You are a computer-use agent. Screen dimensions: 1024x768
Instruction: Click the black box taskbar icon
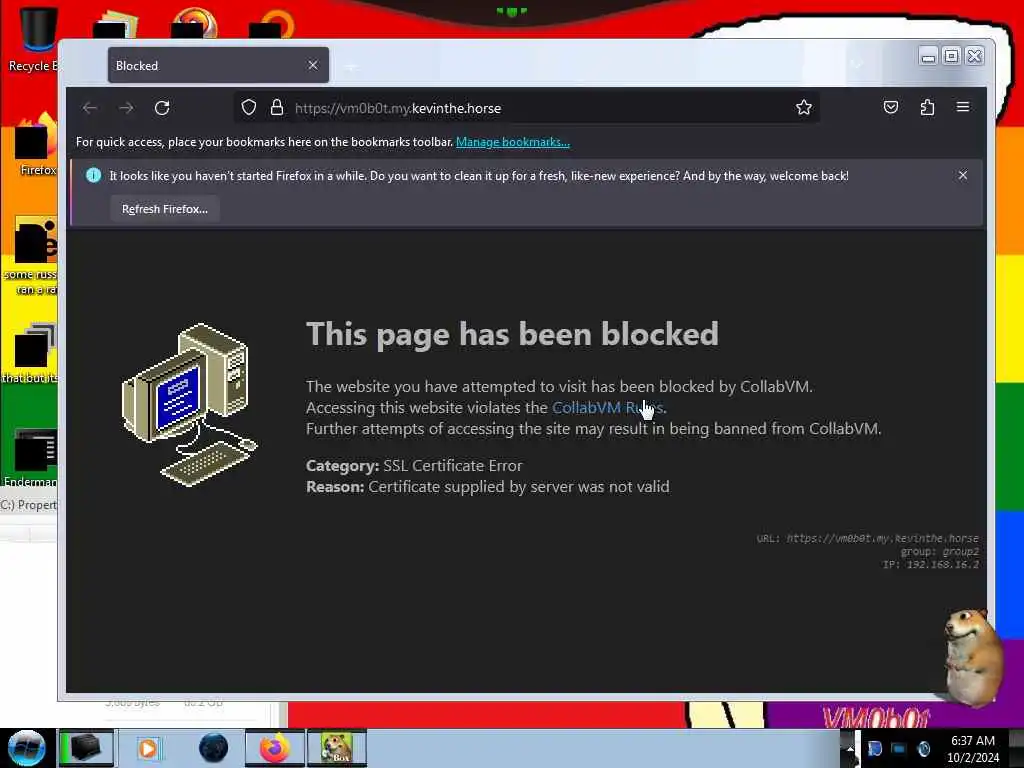point(86,748)
